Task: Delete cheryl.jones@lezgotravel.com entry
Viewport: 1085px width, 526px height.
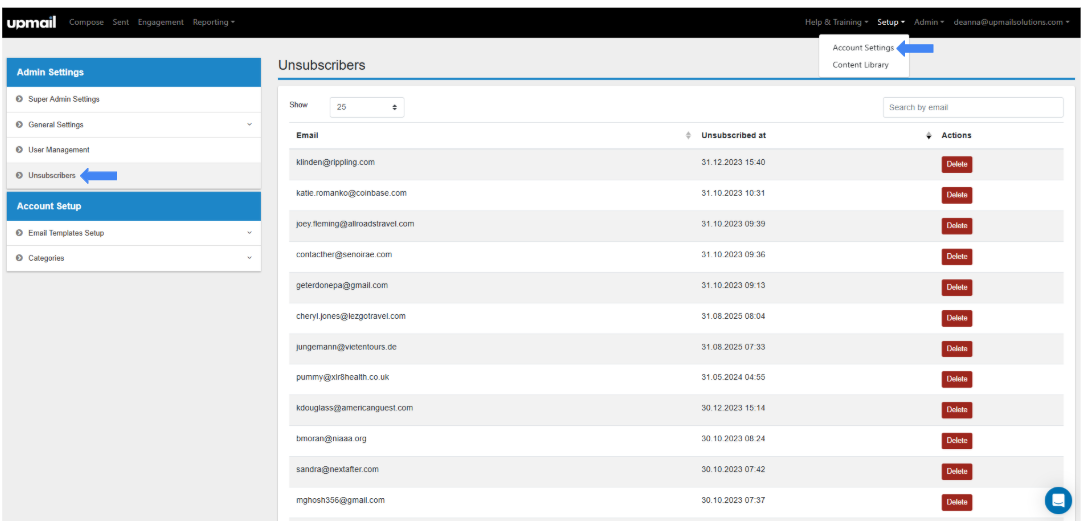Action: click(x=956, y=318)
